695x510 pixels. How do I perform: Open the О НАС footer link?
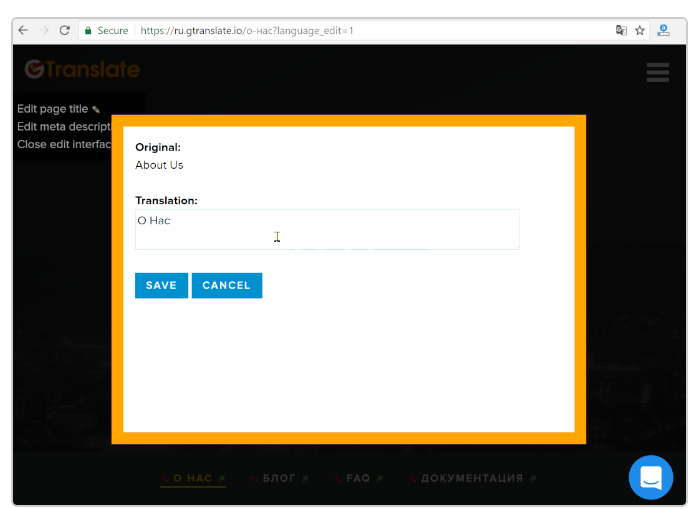pyautogui.click(x=193, y=479)
